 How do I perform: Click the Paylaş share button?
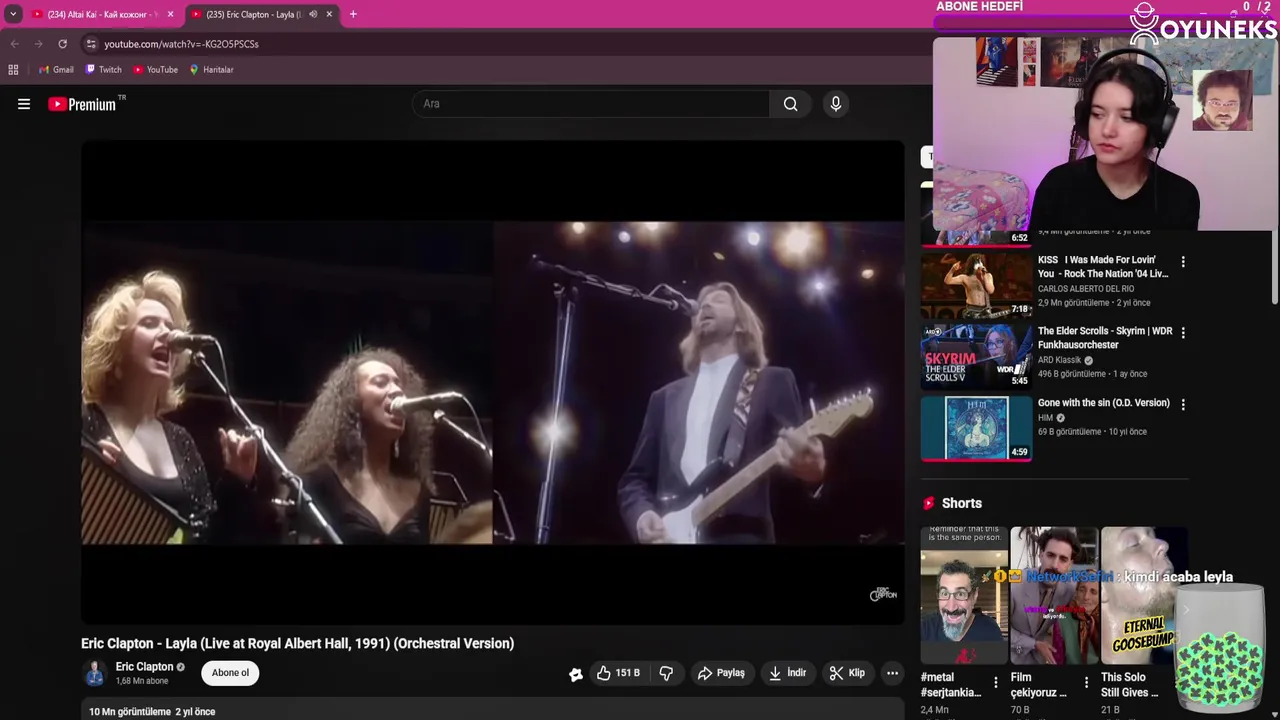[x=721, y=673]
